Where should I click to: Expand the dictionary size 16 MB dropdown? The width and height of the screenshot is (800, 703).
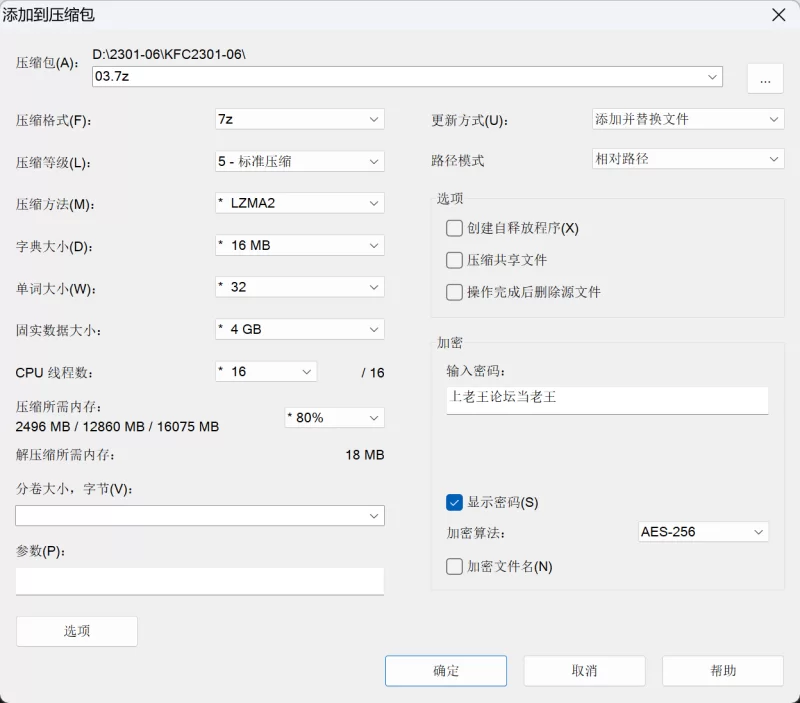pos(299,245)
